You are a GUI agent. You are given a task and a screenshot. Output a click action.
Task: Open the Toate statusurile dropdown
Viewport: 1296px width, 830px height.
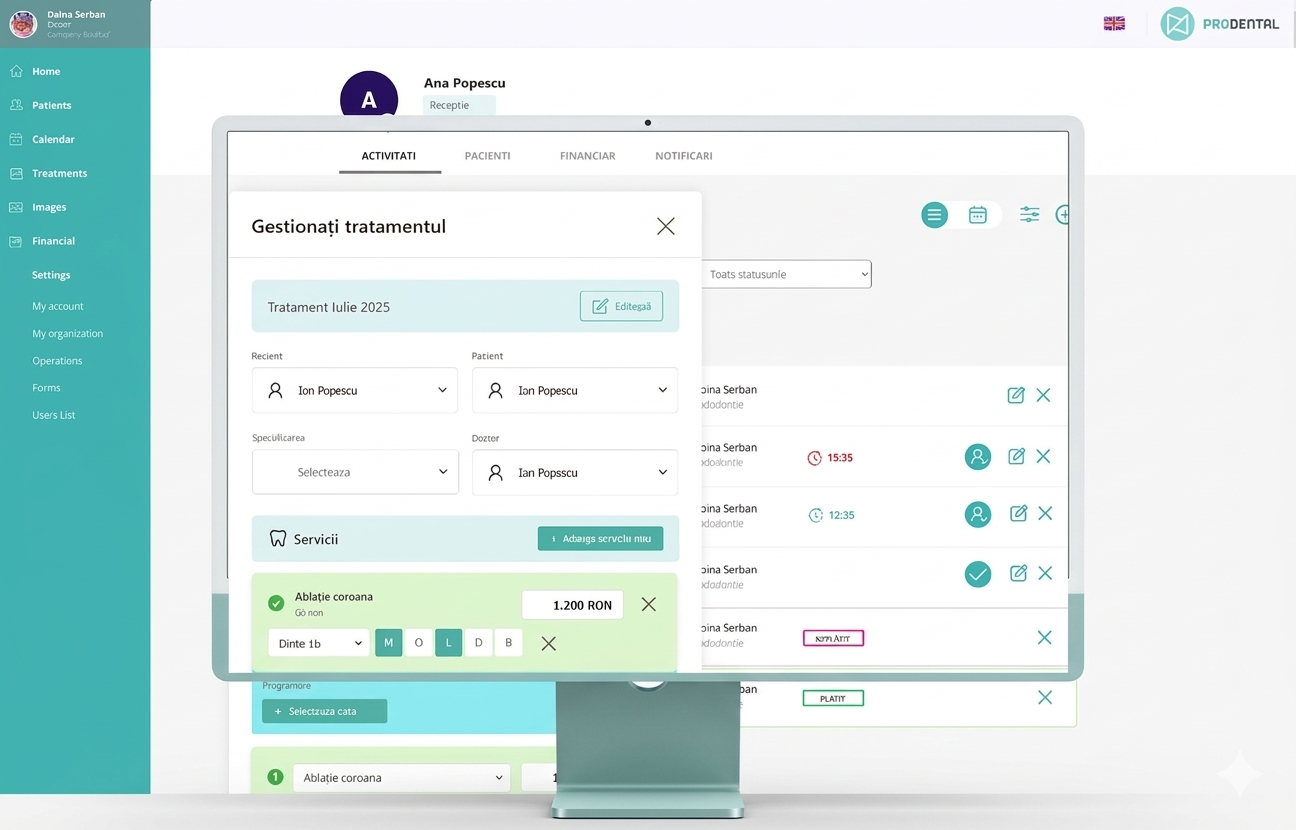tap(786, 274)
